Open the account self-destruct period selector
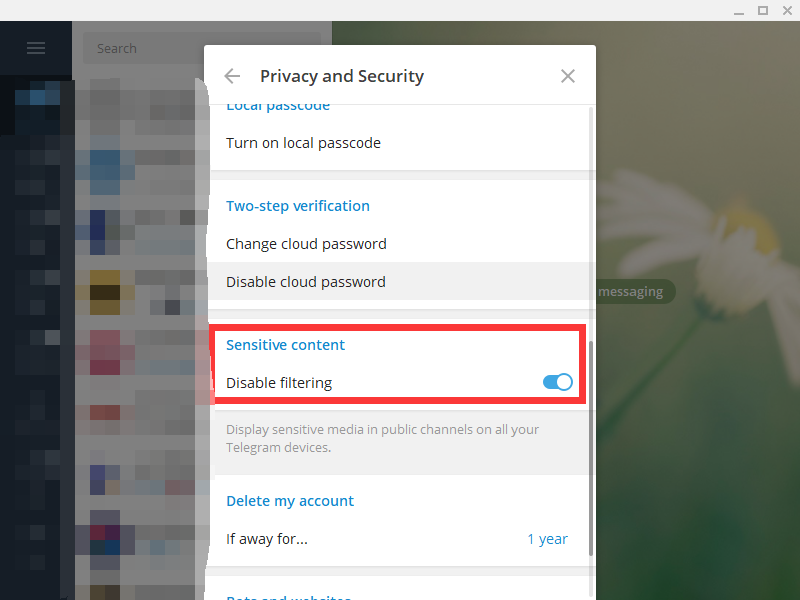Image resolution: width=800 pixels, height=600 pixels. (x=547, y=538)
